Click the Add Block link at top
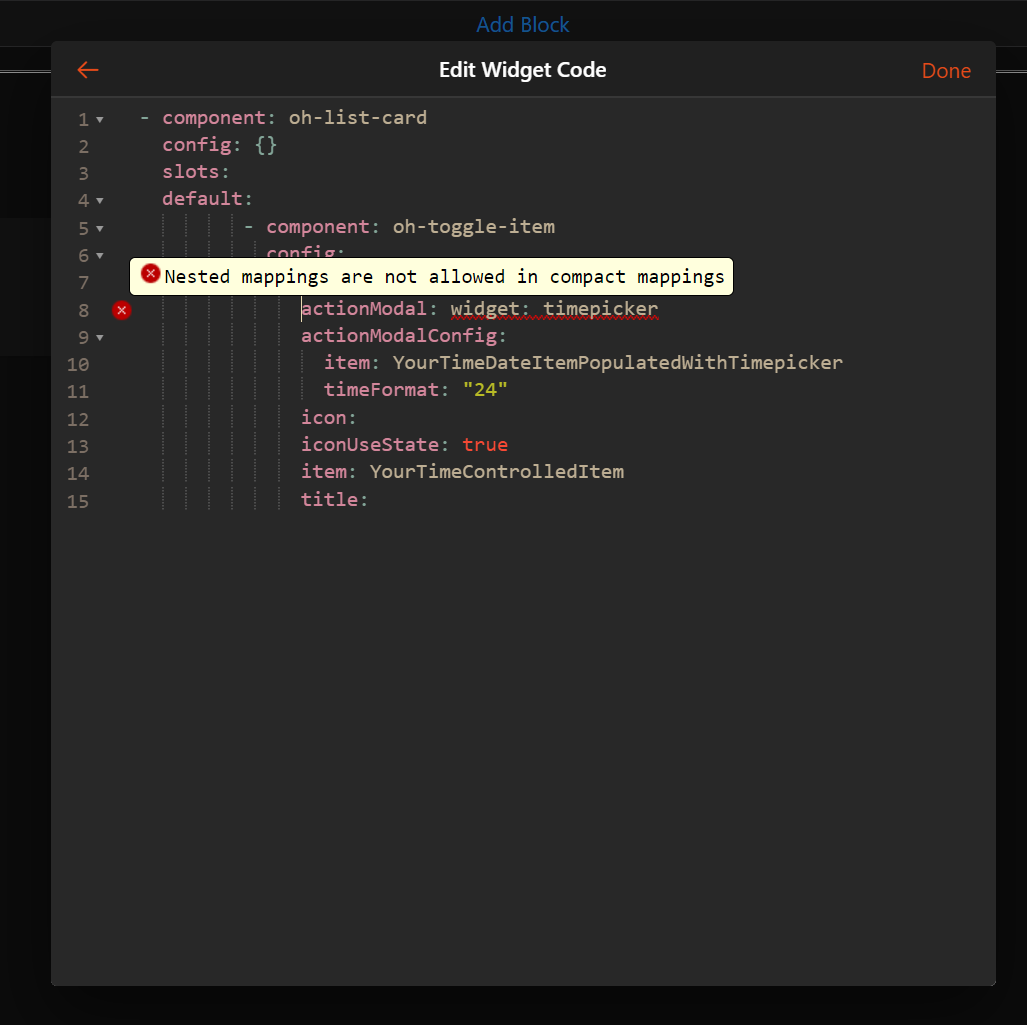Screen dimensions: 1027x1025 [x=522, y=25]
